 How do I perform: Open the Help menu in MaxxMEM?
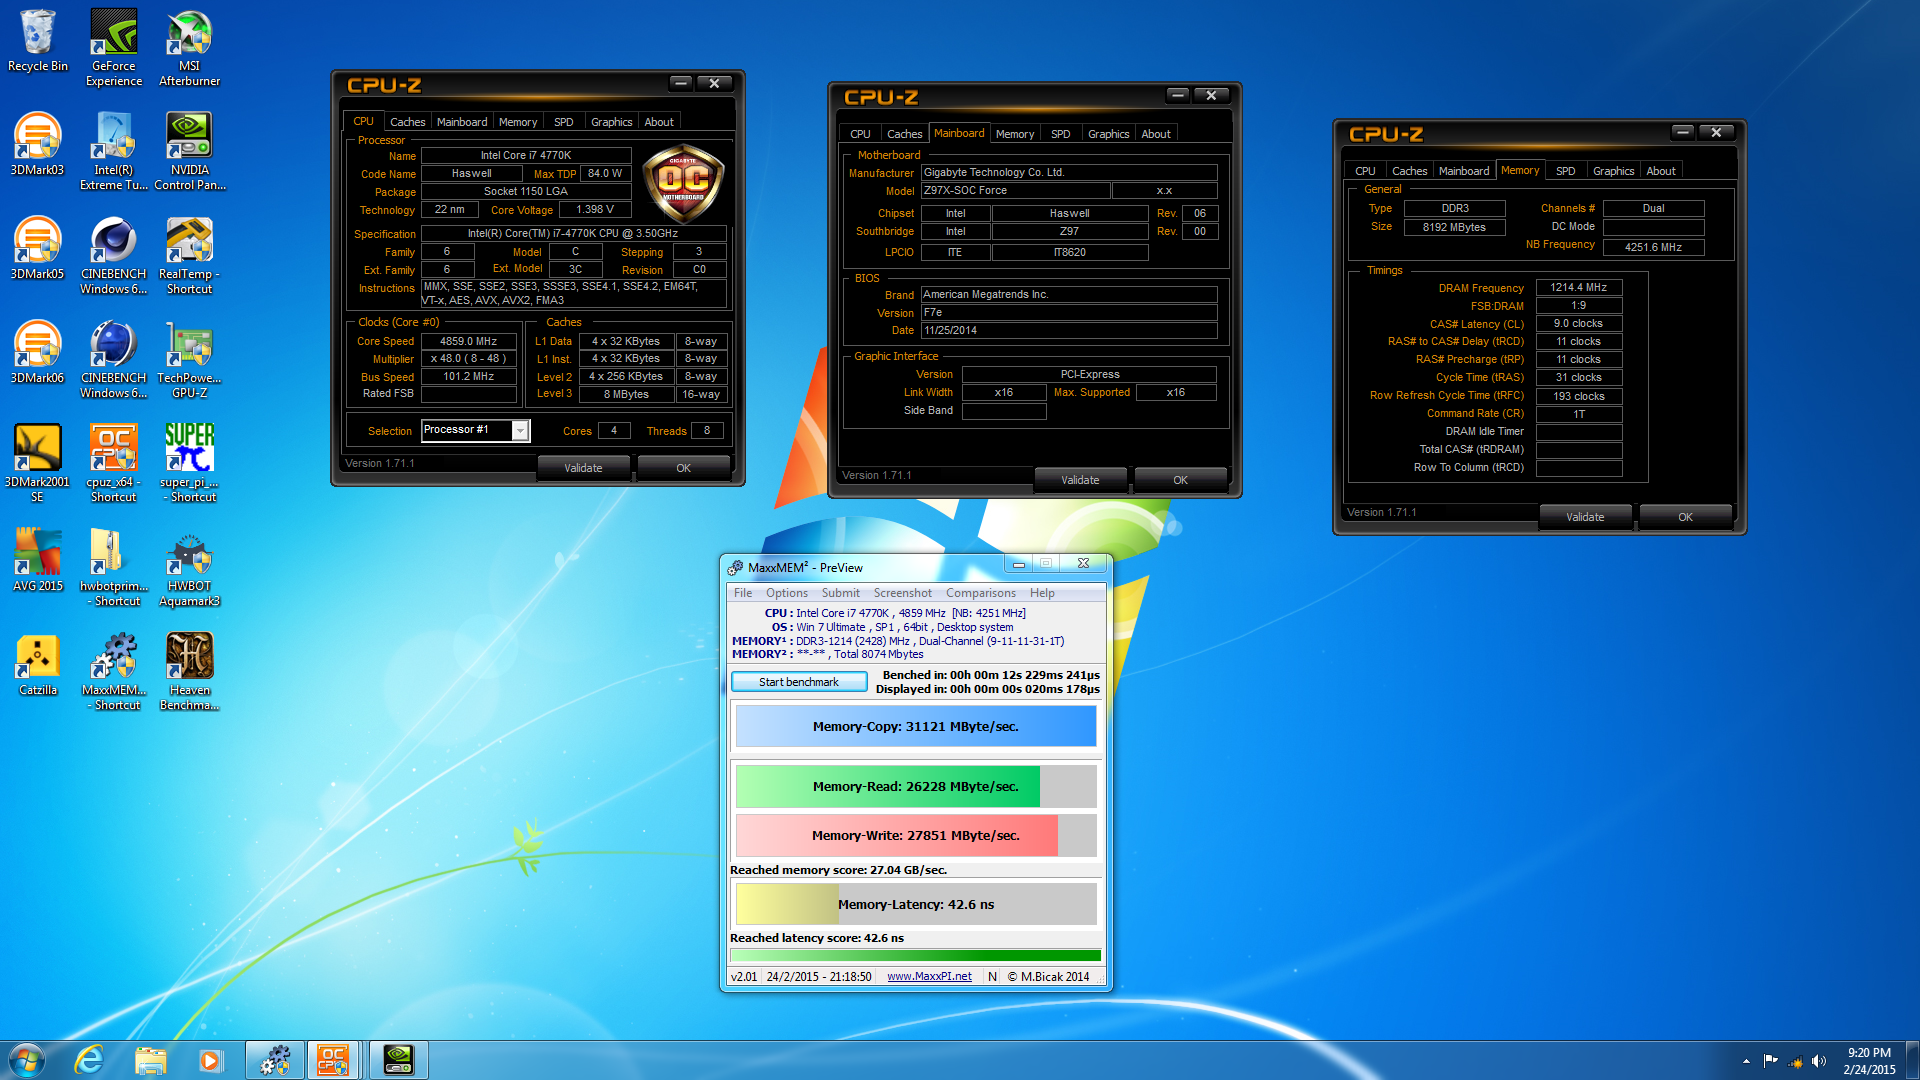click(x=1042, y=593)
